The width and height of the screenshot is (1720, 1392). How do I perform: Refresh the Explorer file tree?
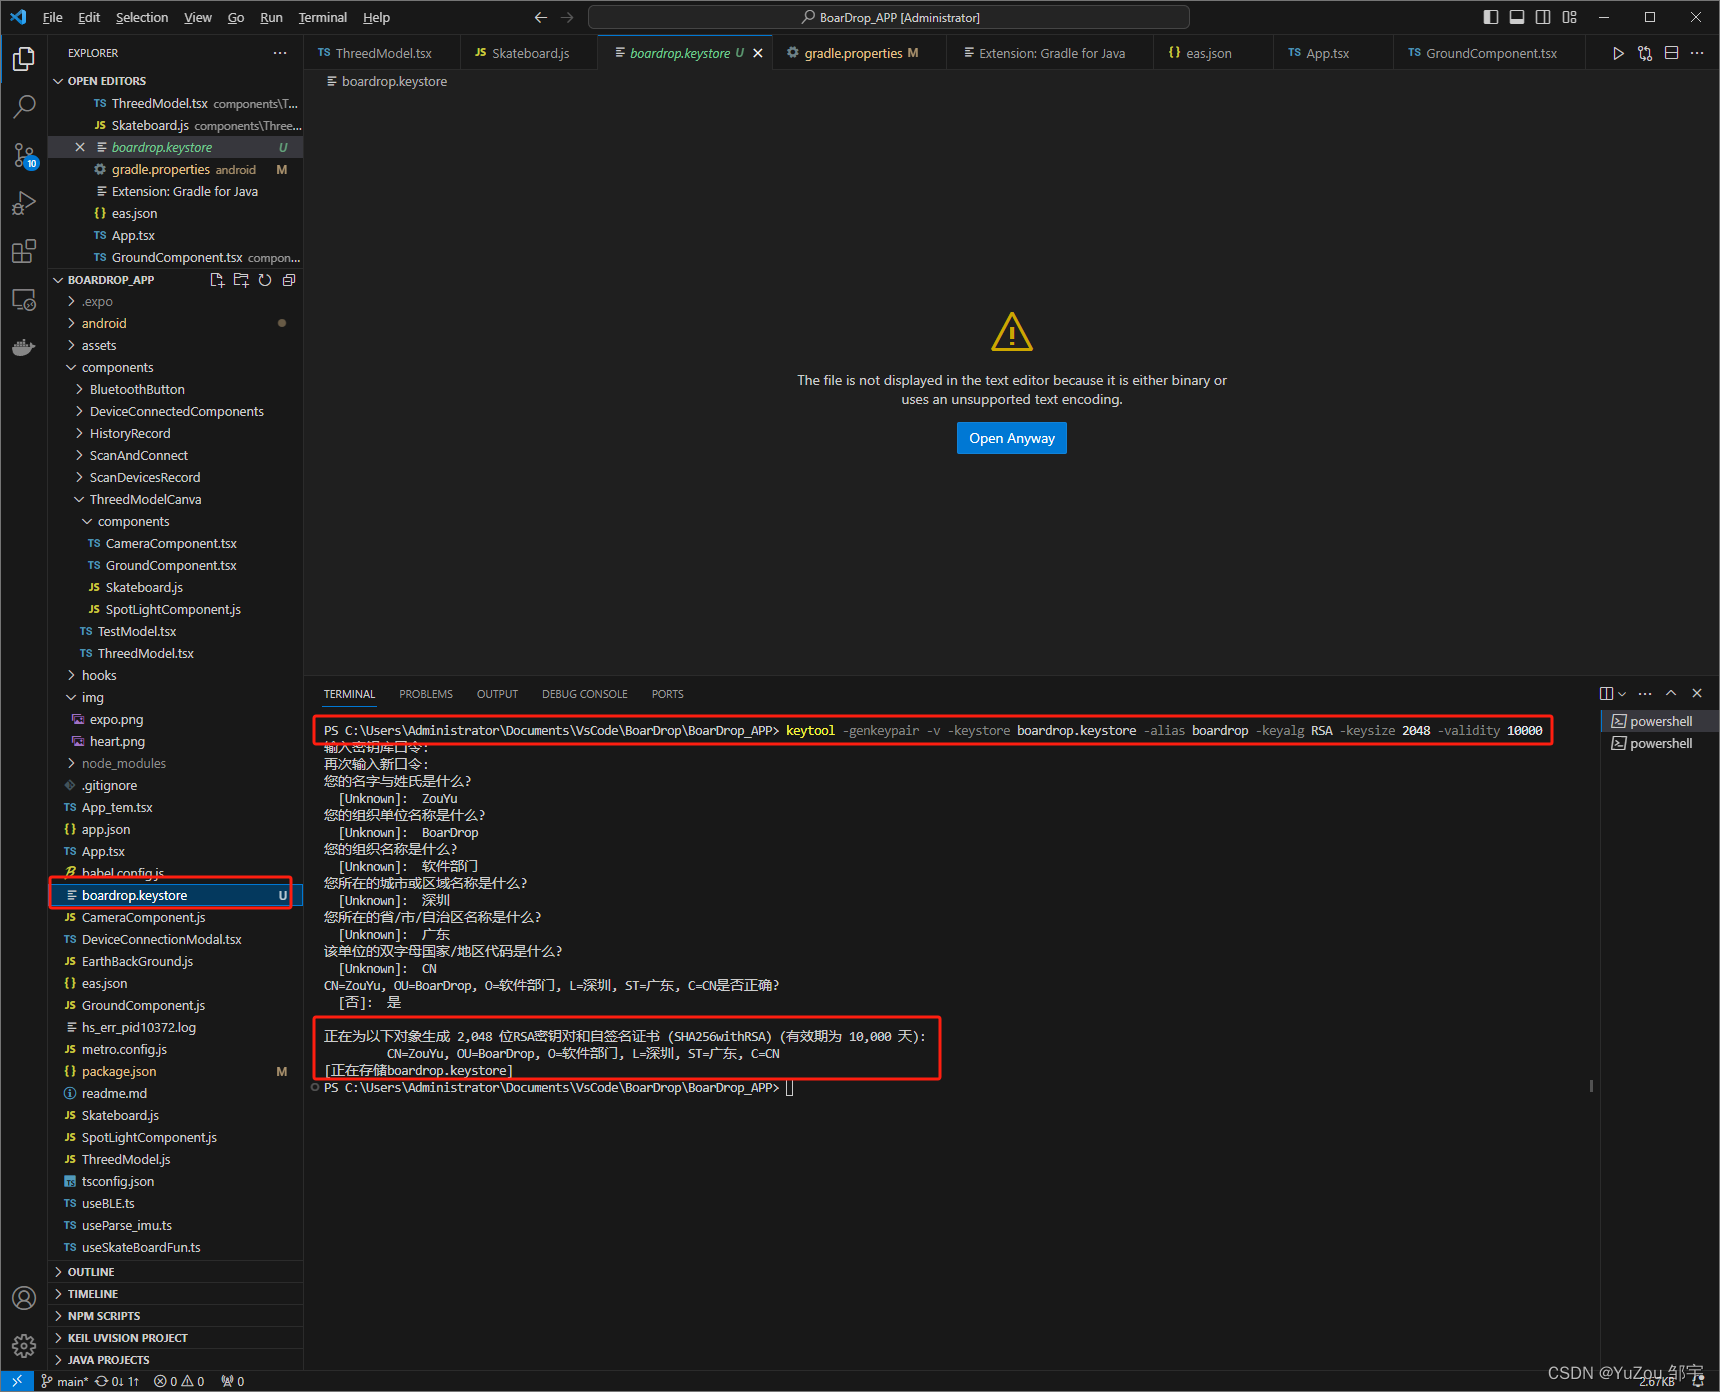[264, 280]
